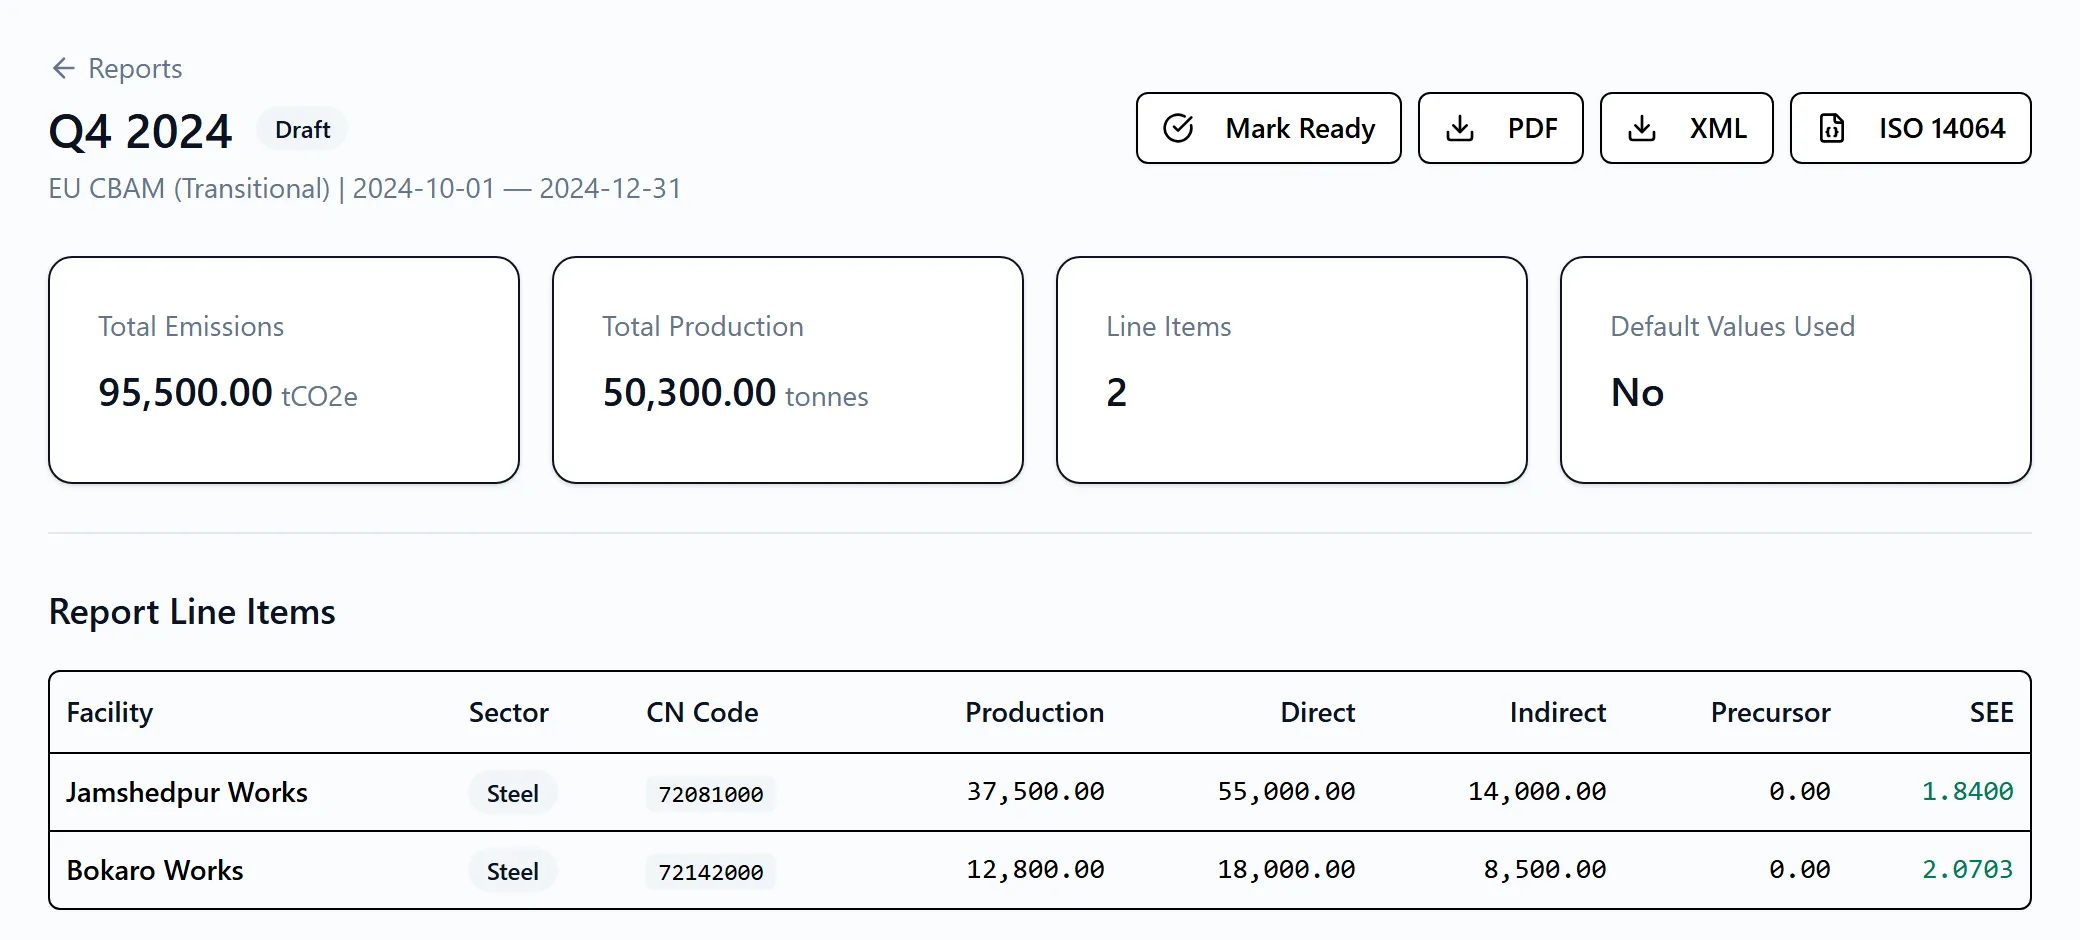
Task: Click direct emissions value 55,000.00
Action: pyautogui.click(x=1286, y=792)
